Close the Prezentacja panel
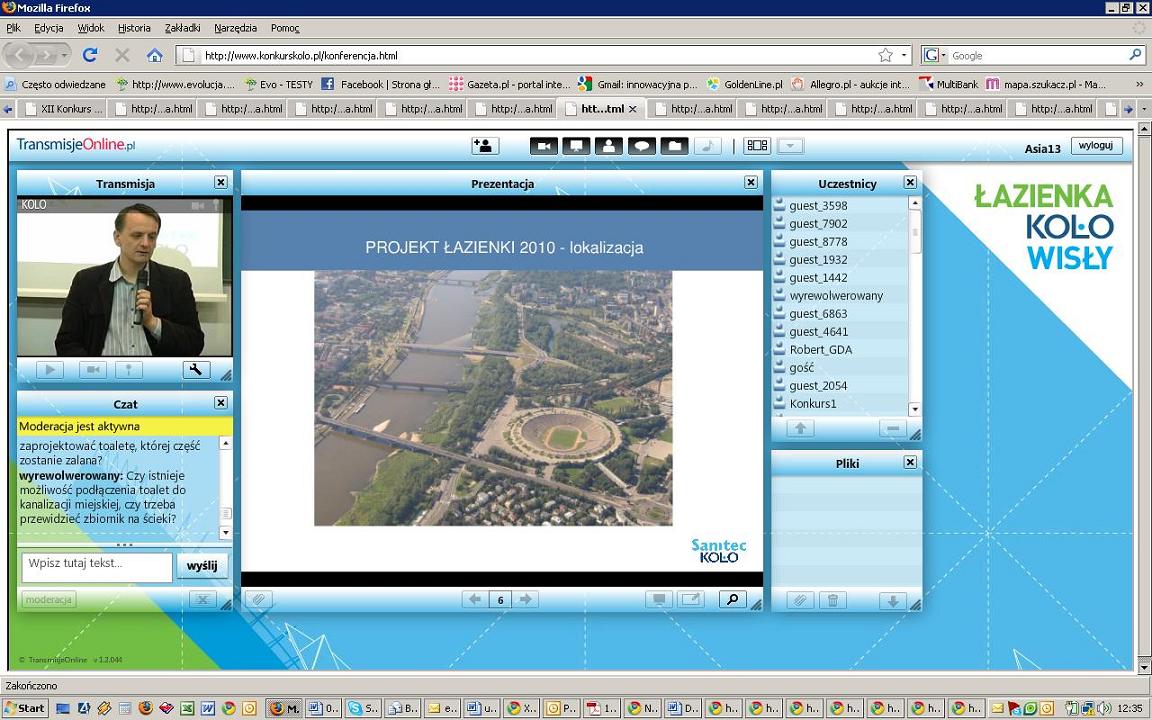Viewport: 1152px width, 720px height. click(750, 182)
